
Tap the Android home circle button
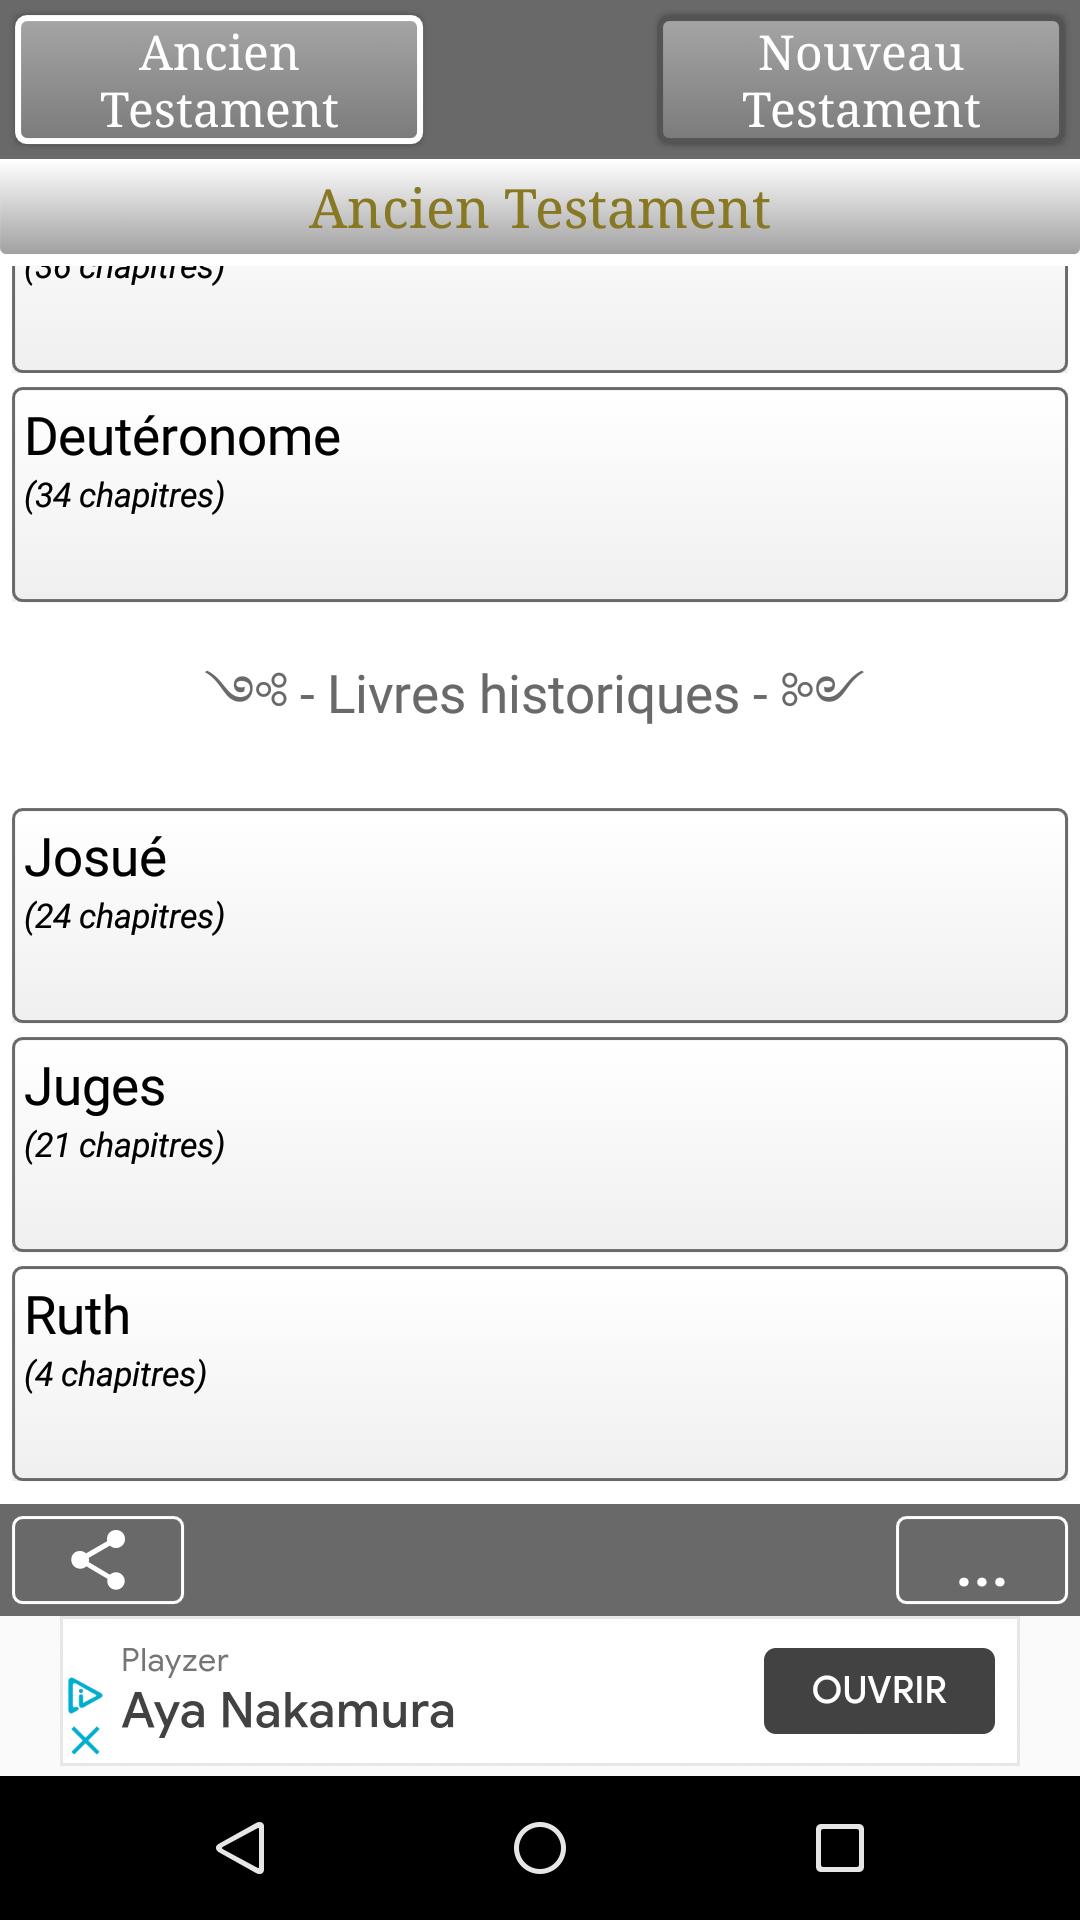[x=540, y=1847]
